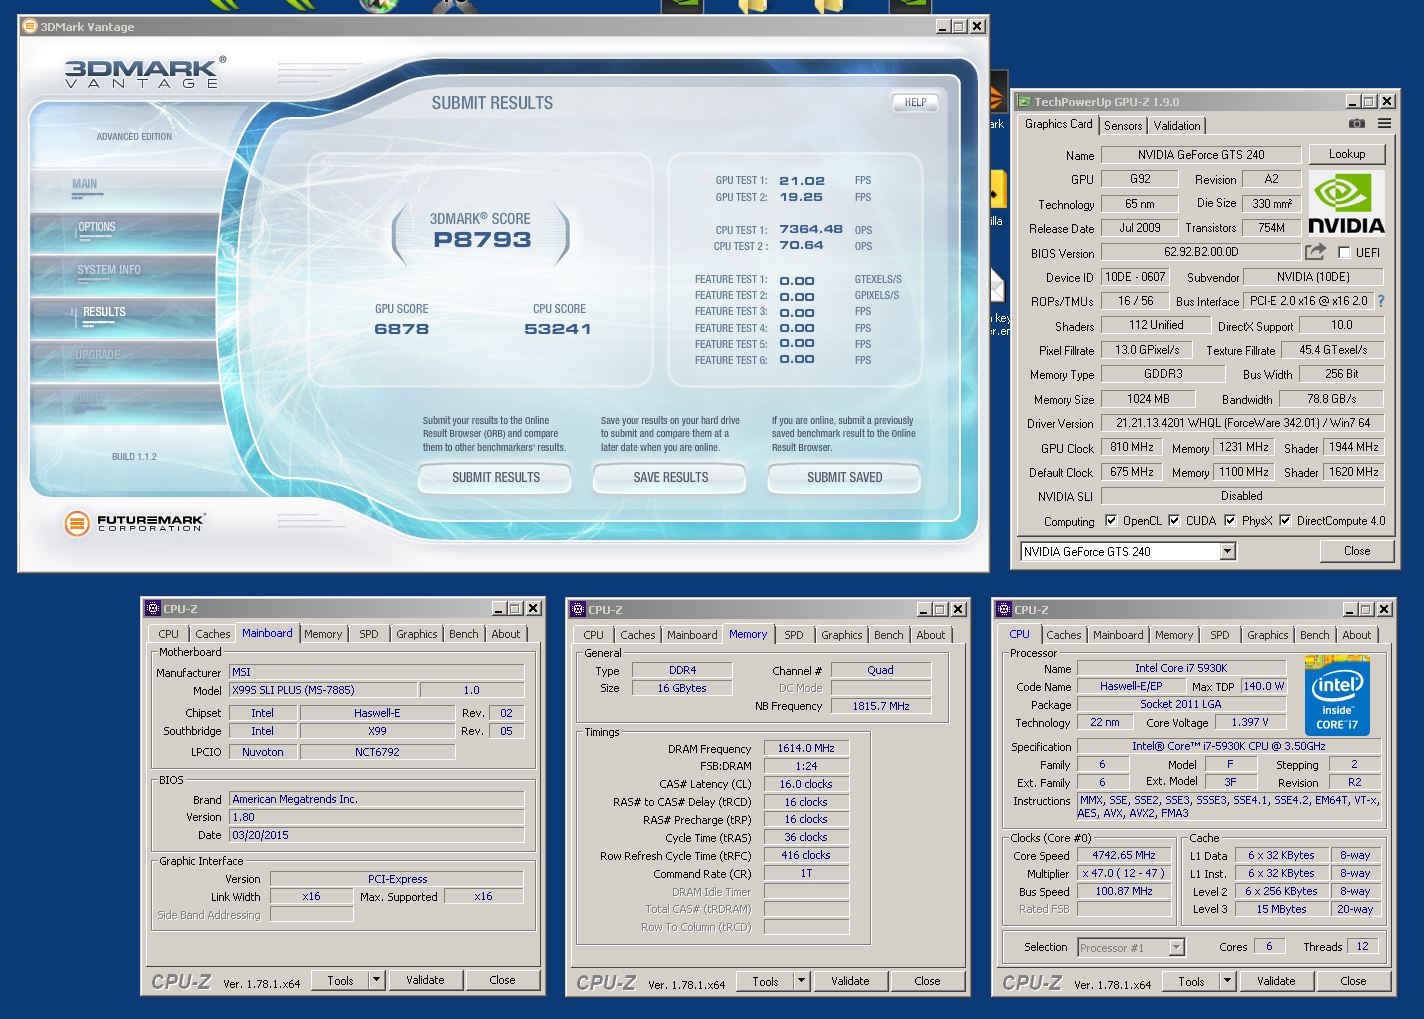1424x1019 pixels.
Task: Click the CPU-Z Mainboard window title icon
Action: (153, 608)
